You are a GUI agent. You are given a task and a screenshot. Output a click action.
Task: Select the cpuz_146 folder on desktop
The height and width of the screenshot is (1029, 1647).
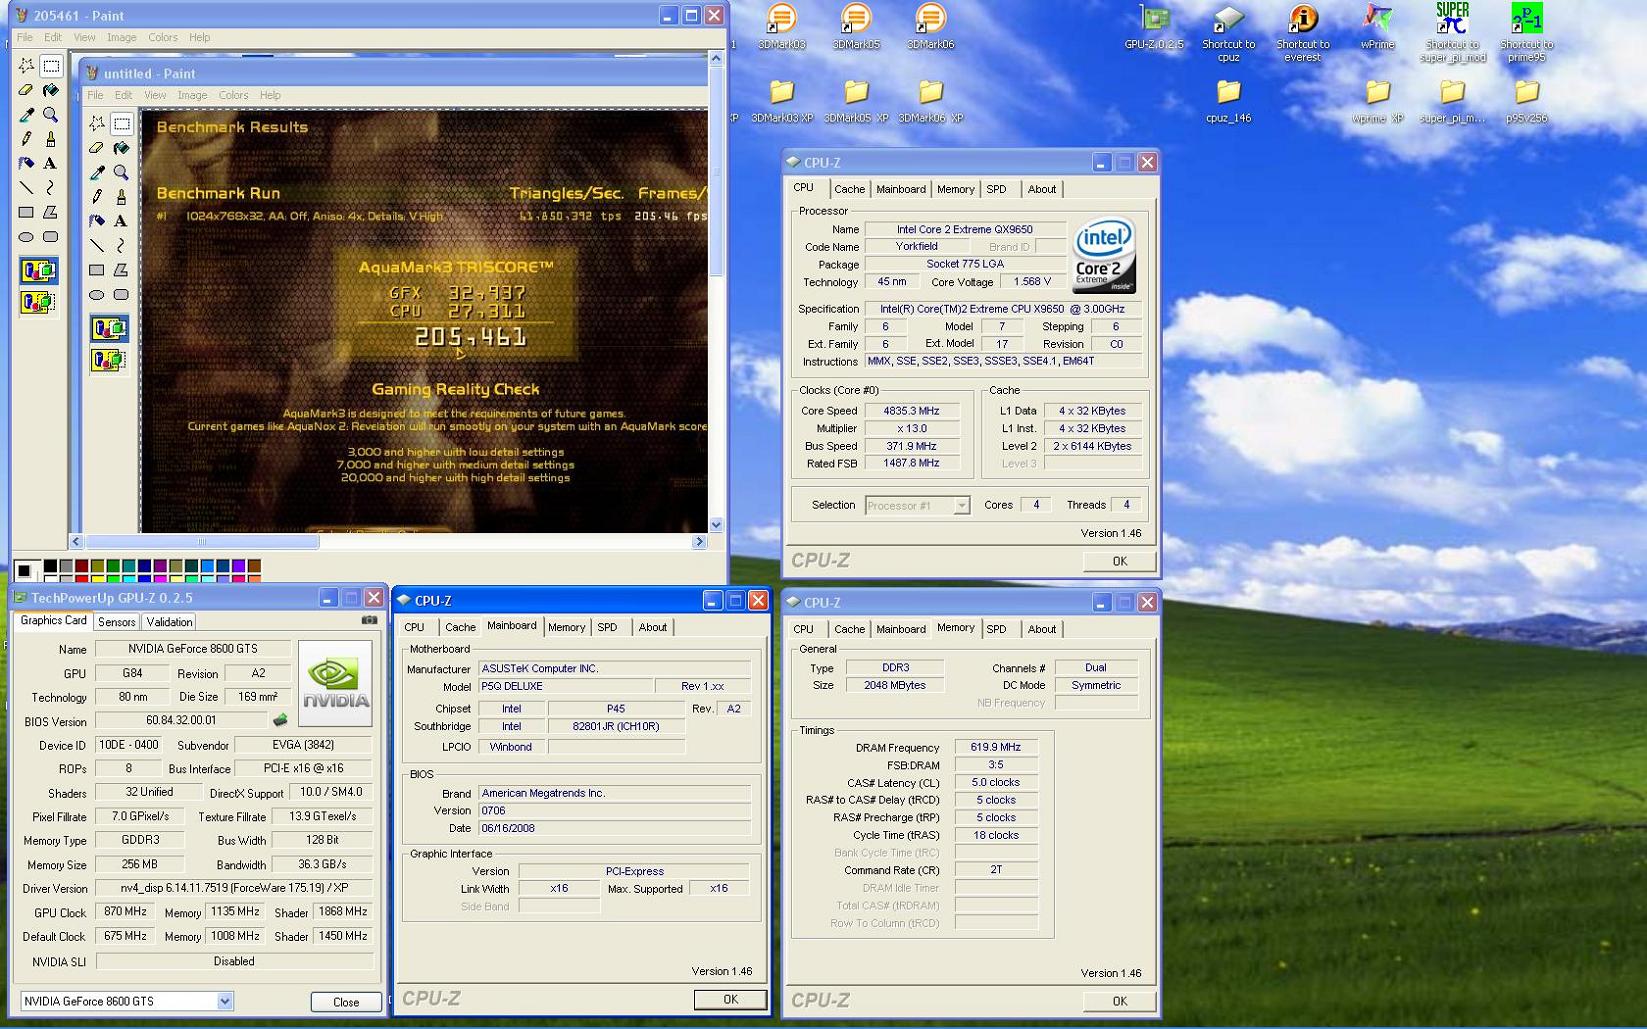1228,101
